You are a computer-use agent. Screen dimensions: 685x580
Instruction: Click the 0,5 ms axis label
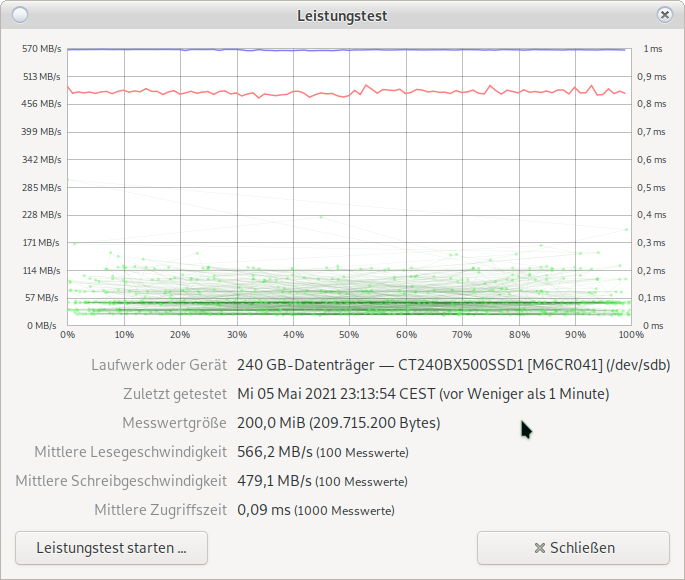(x=651, y=187)
